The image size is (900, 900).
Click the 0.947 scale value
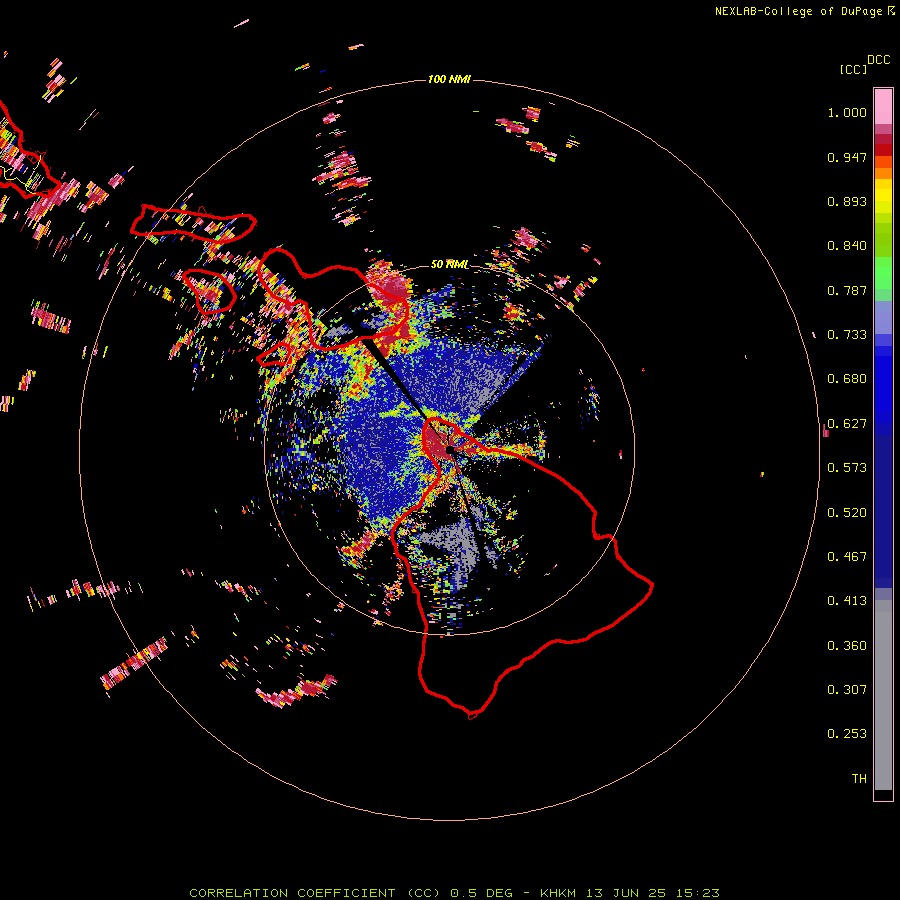pyautogui.click(x=847, y=157)
